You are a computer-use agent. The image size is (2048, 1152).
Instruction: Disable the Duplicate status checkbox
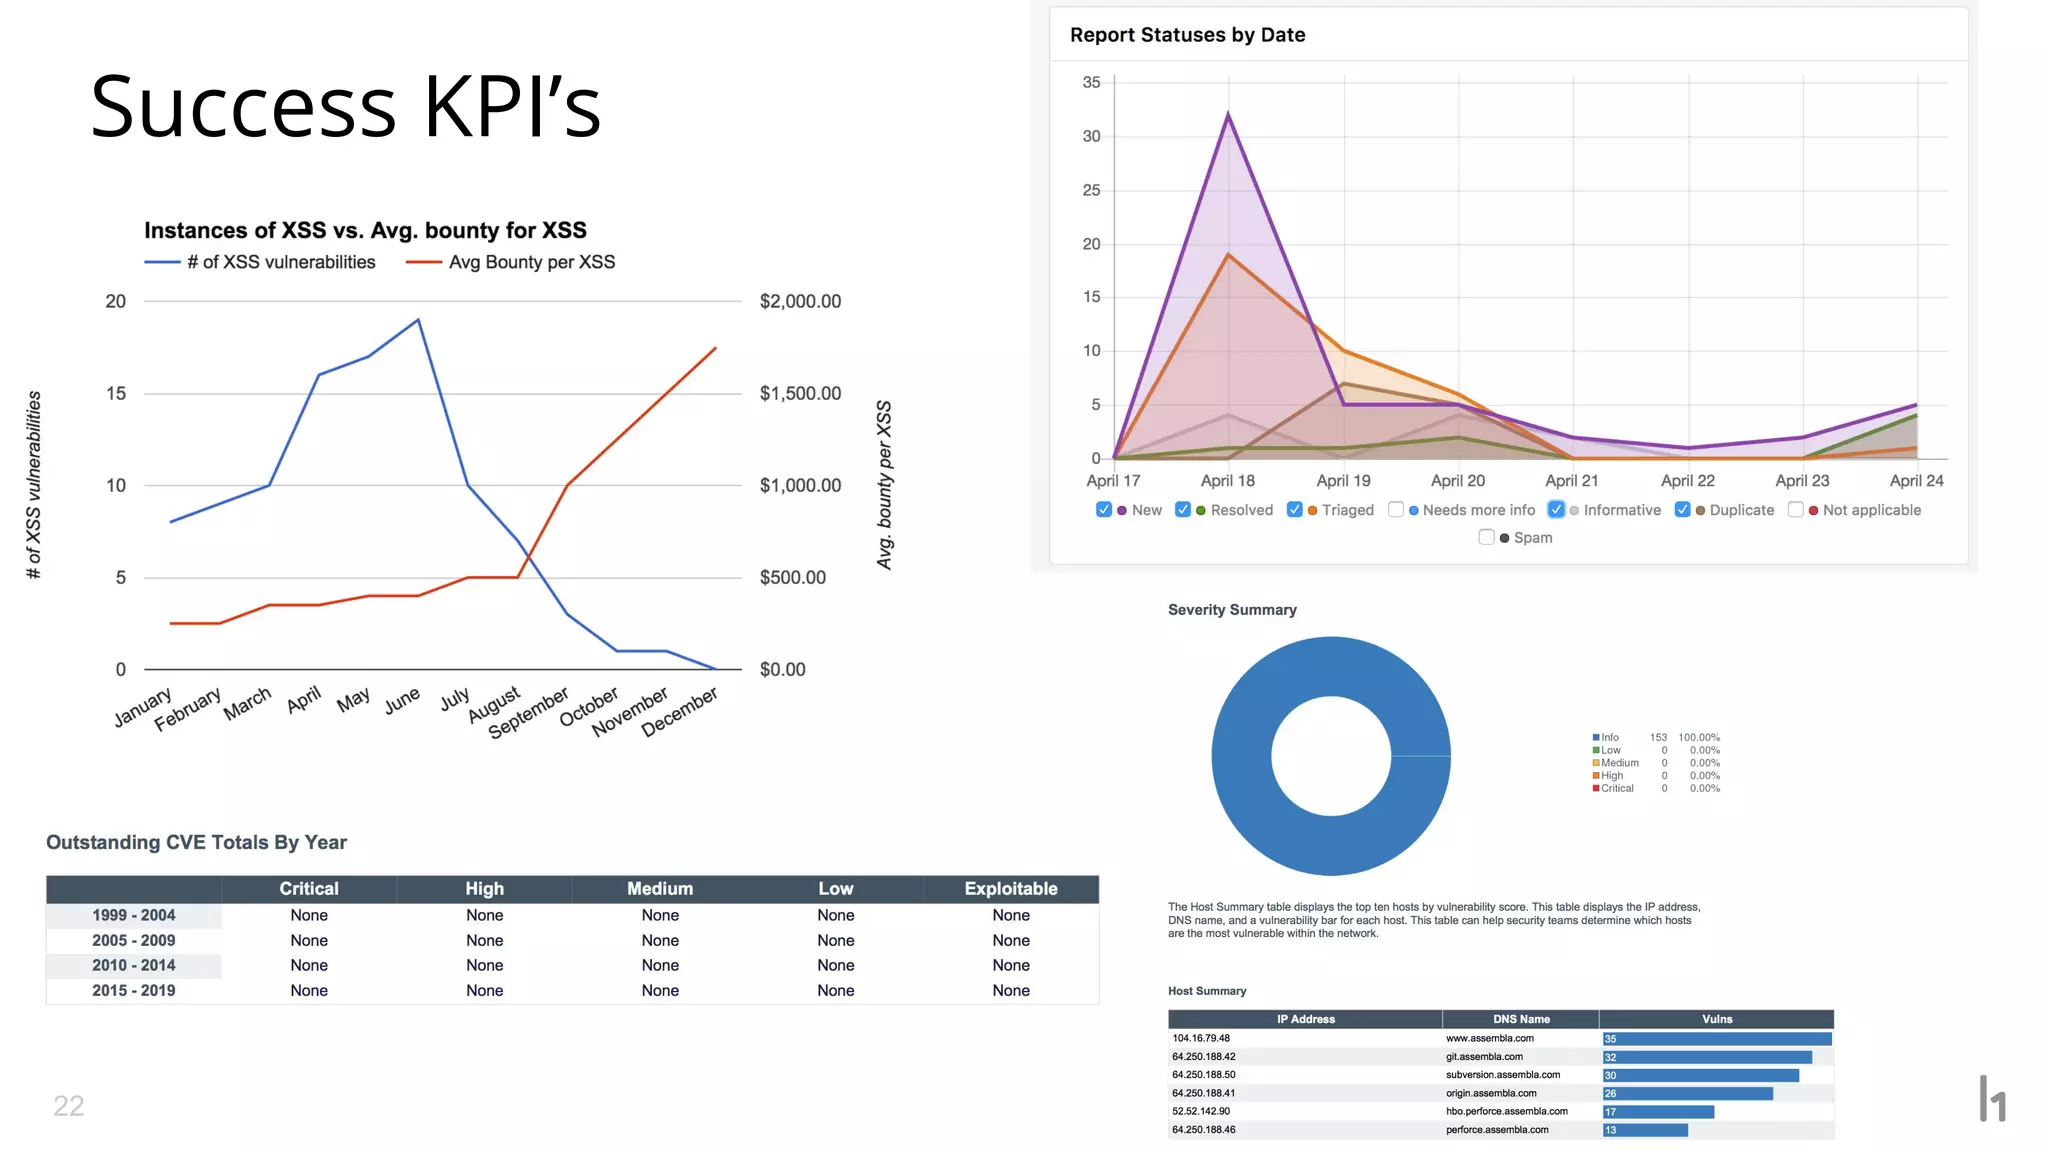(x=1683, y=510)
